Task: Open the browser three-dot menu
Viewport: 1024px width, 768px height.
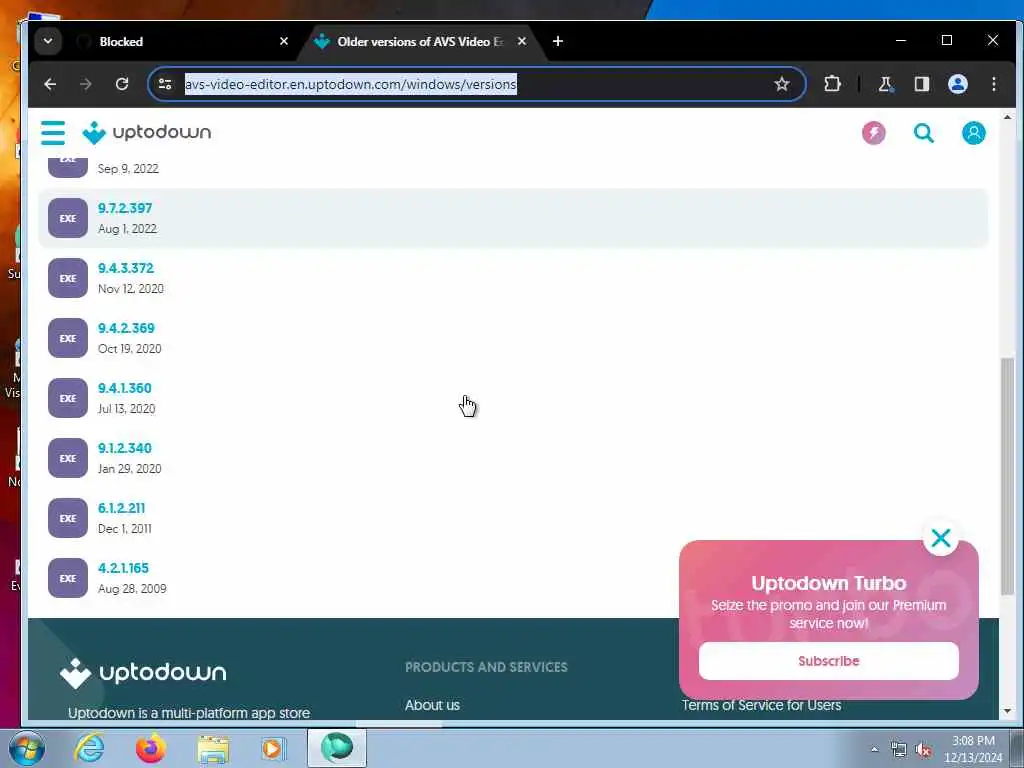Action: (x=993, y=84)
